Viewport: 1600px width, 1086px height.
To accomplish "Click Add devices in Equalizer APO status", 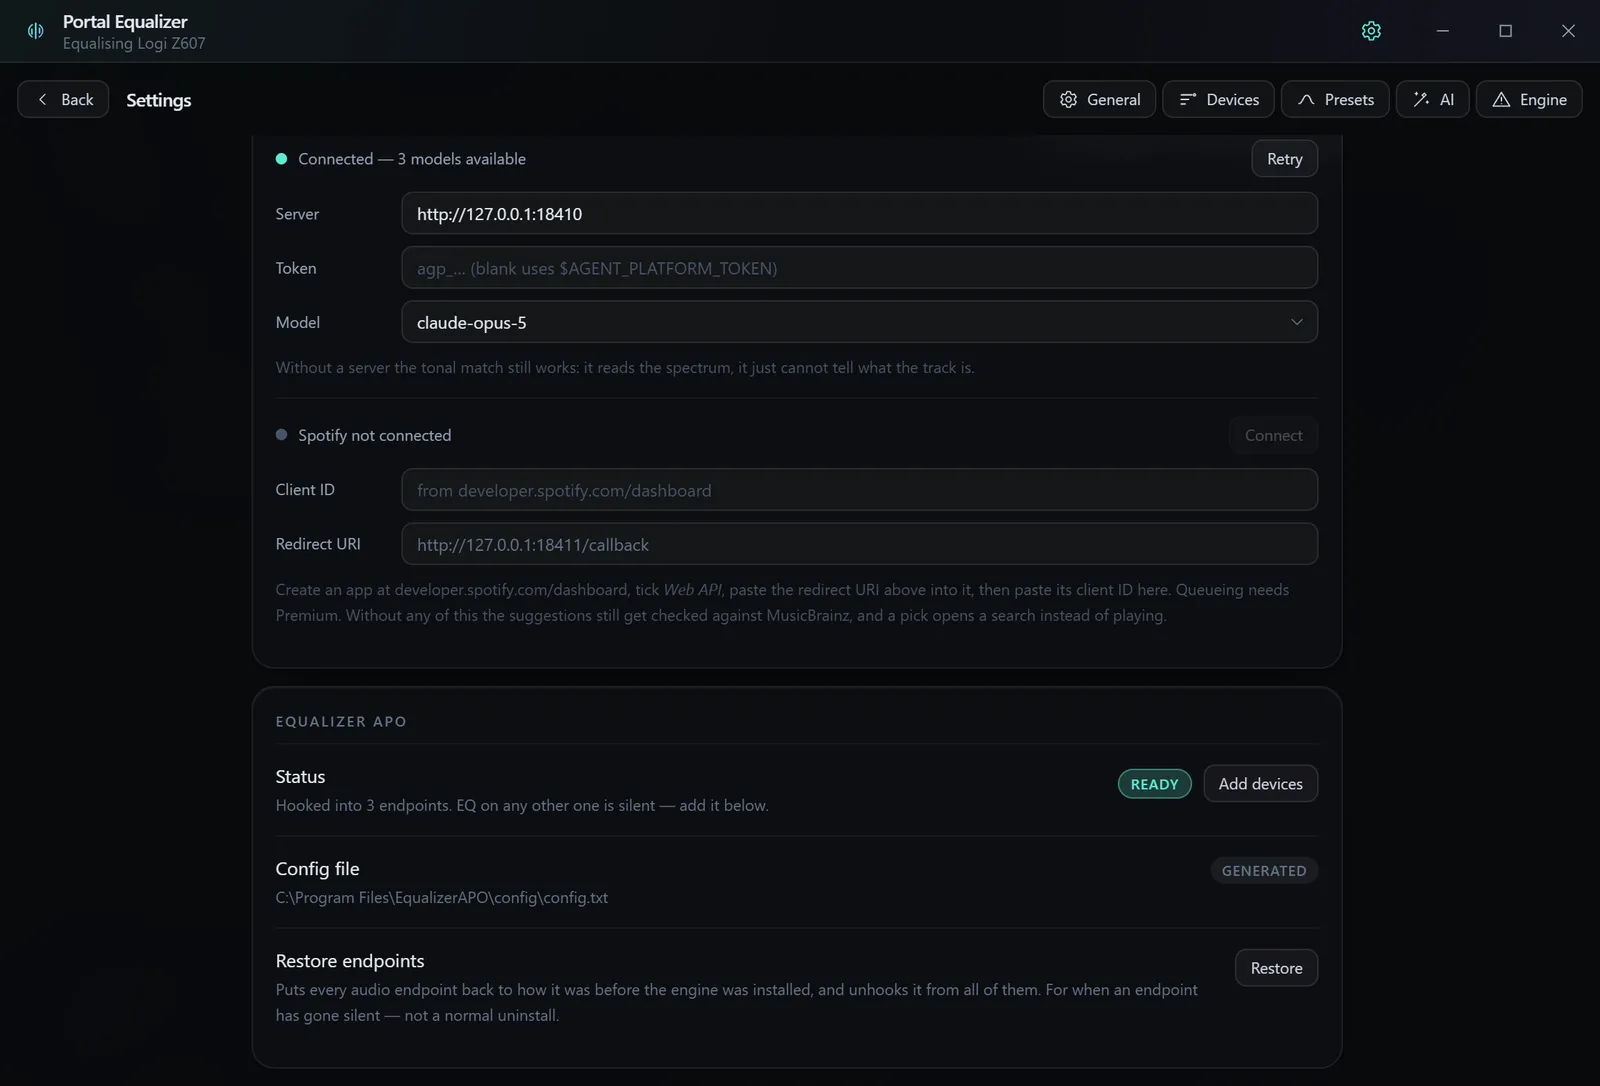I will tap(1260, 784).
